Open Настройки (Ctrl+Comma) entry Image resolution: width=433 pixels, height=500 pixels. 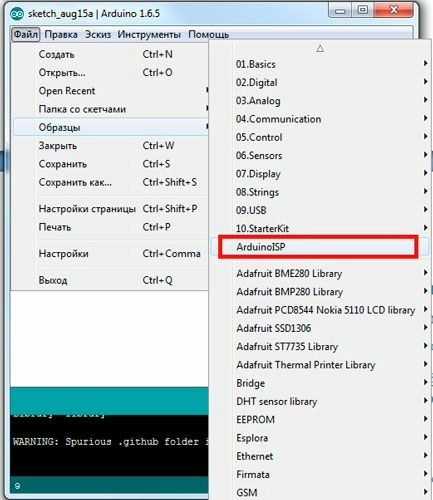[110, 254]
